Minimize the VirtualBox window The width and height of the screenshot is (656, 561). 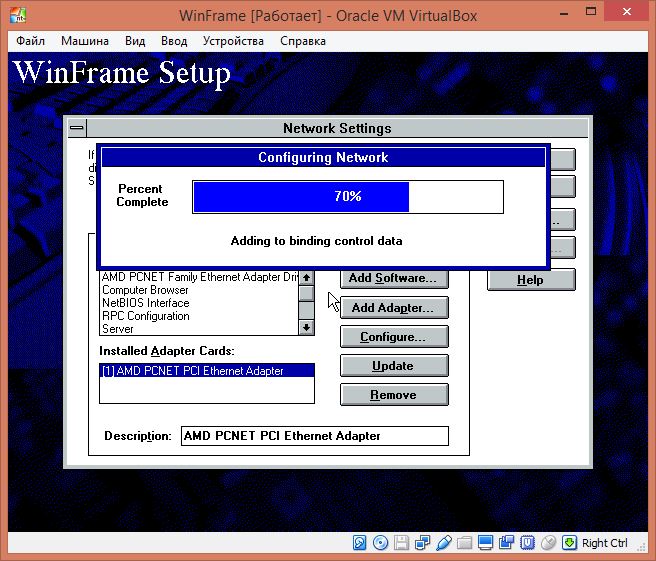coord(564,13)
